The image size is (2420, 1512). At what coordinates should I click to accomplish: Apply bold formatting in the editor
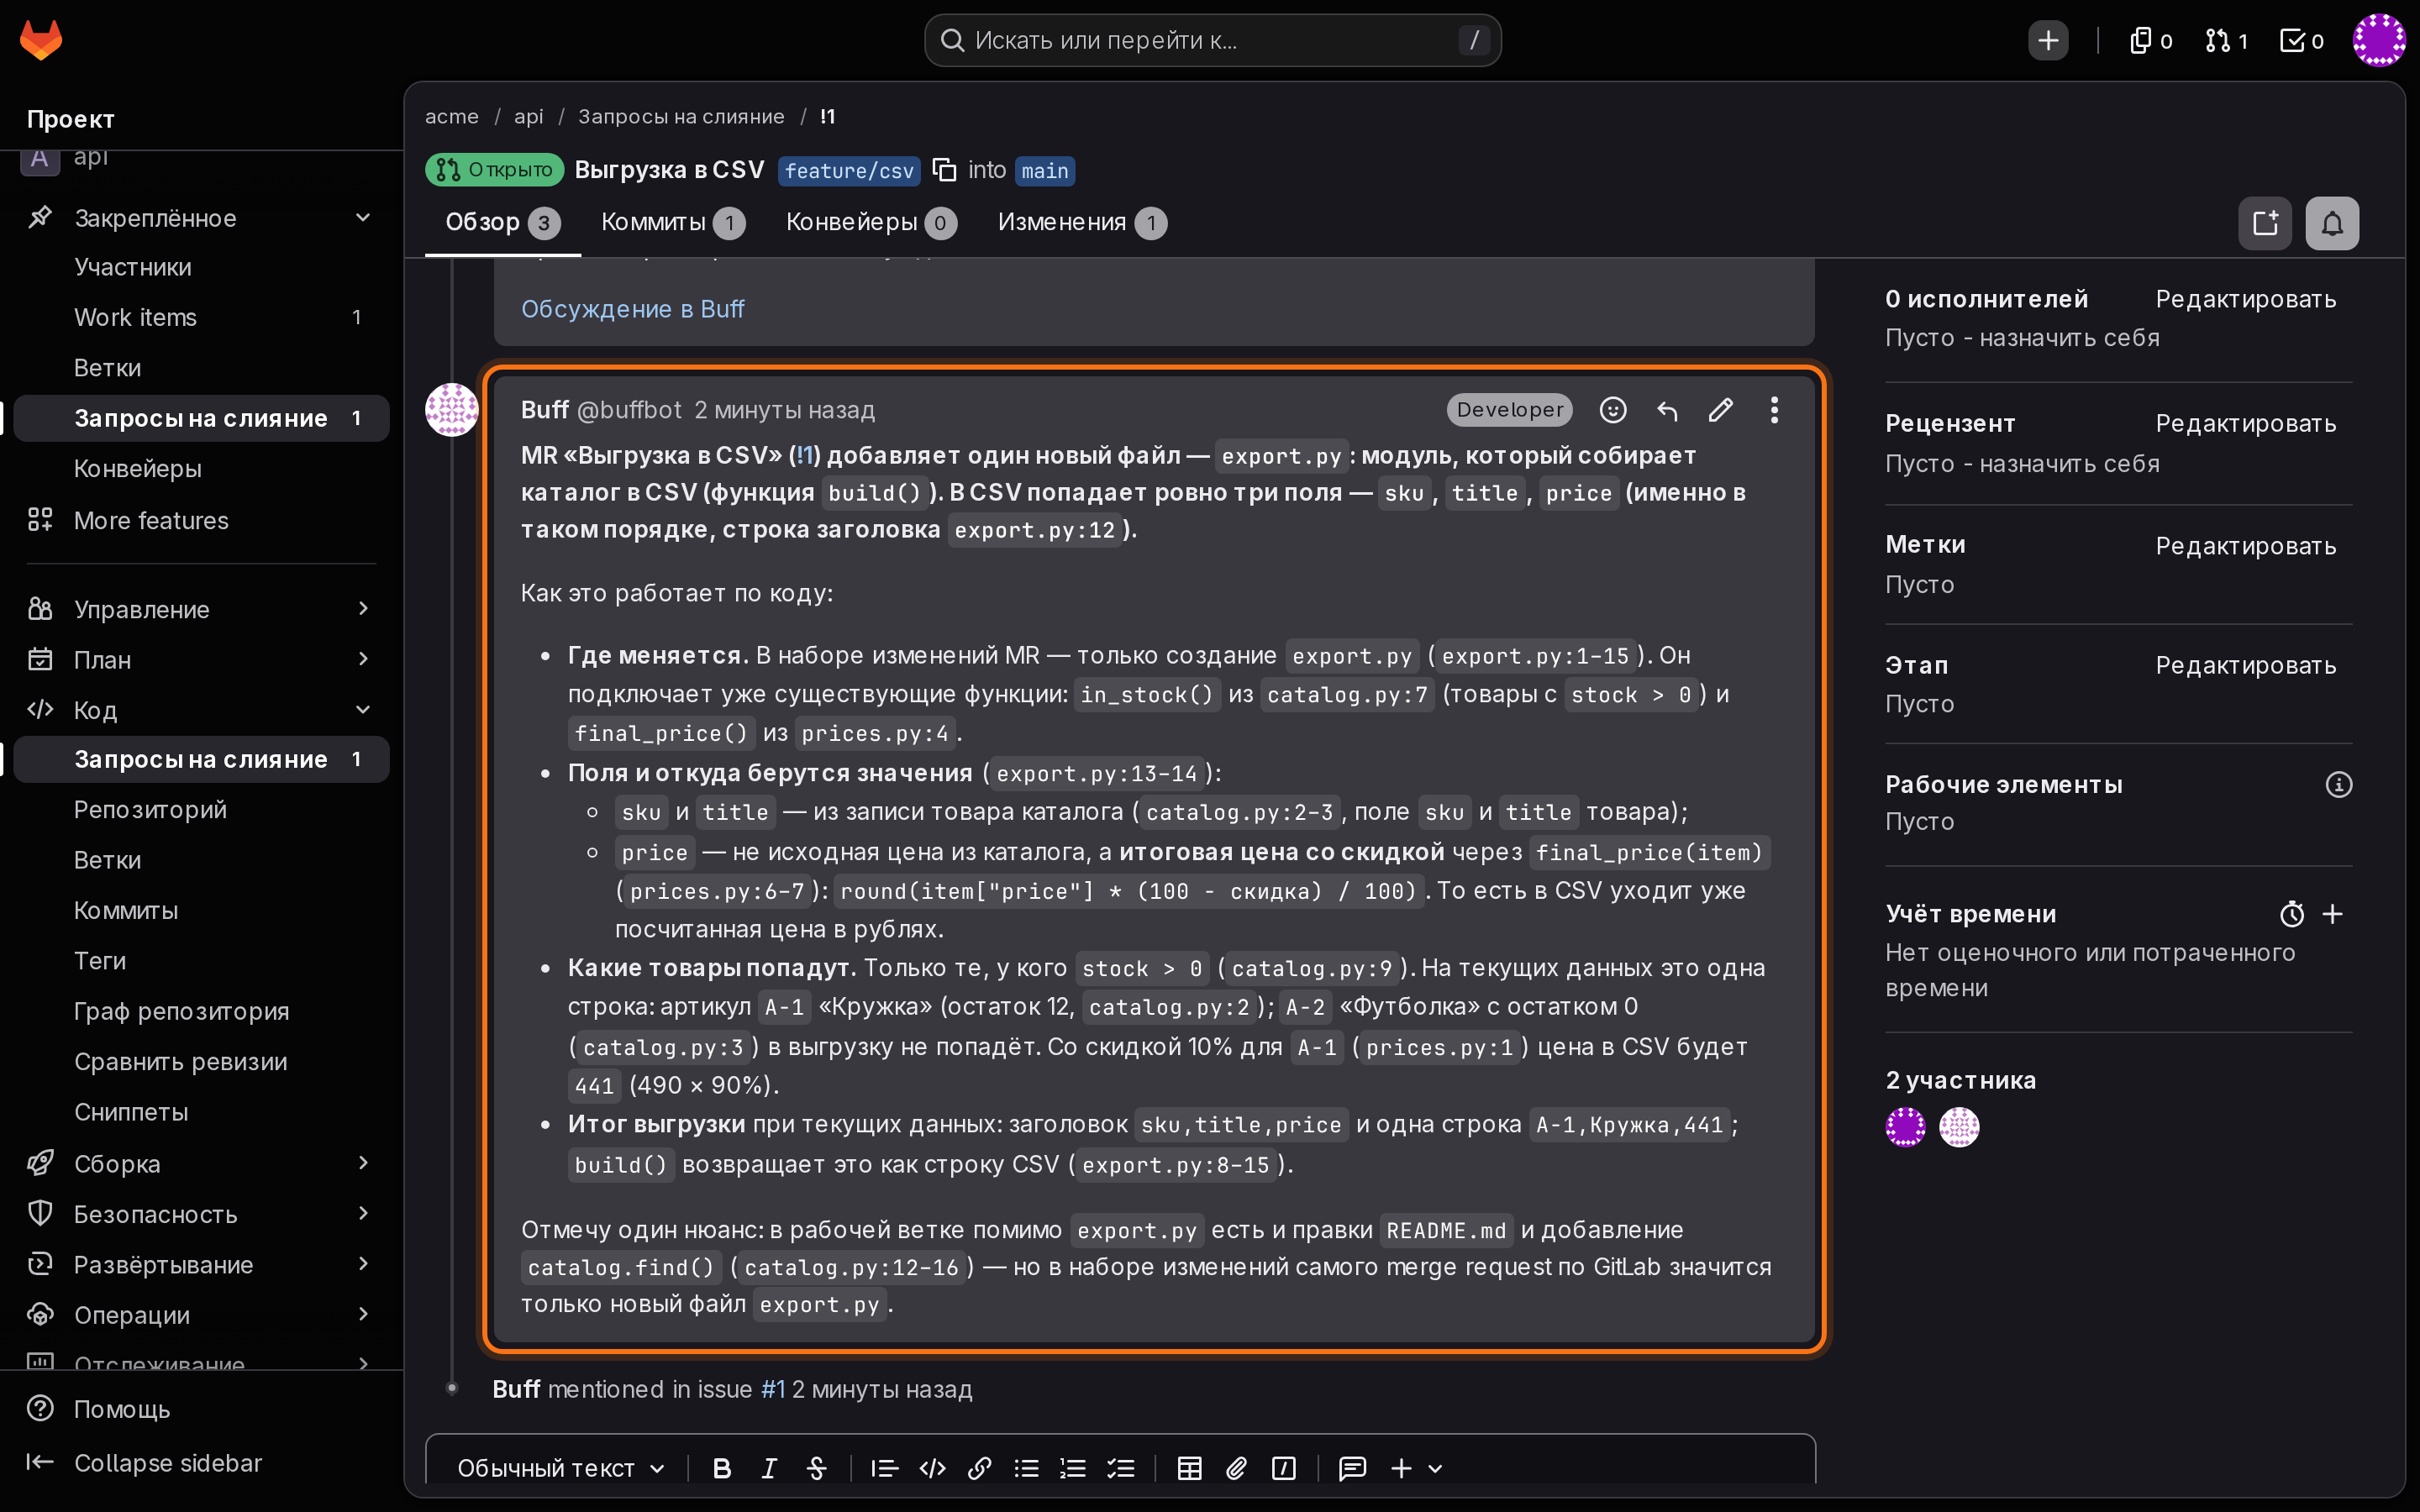pyautogui.click(x=721, y=1468)
